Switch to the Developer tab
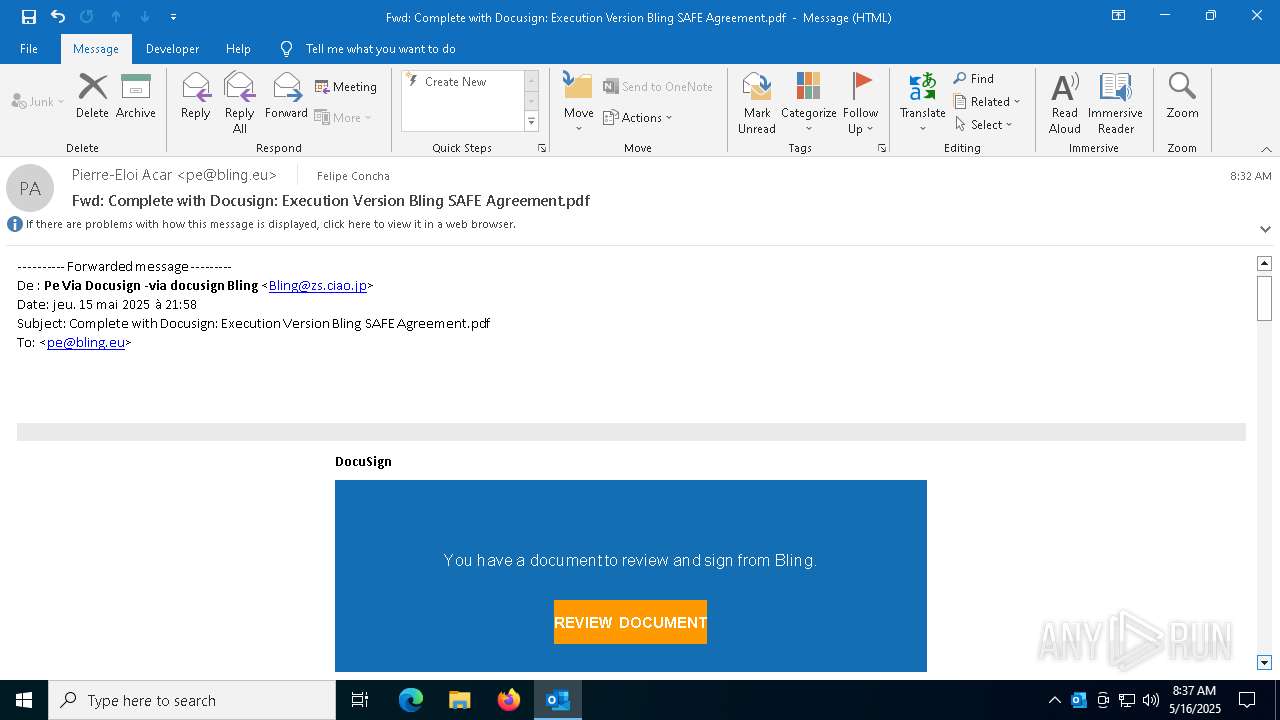The width and height of the screenshot is (1280, 720). (x=172, y=49)
